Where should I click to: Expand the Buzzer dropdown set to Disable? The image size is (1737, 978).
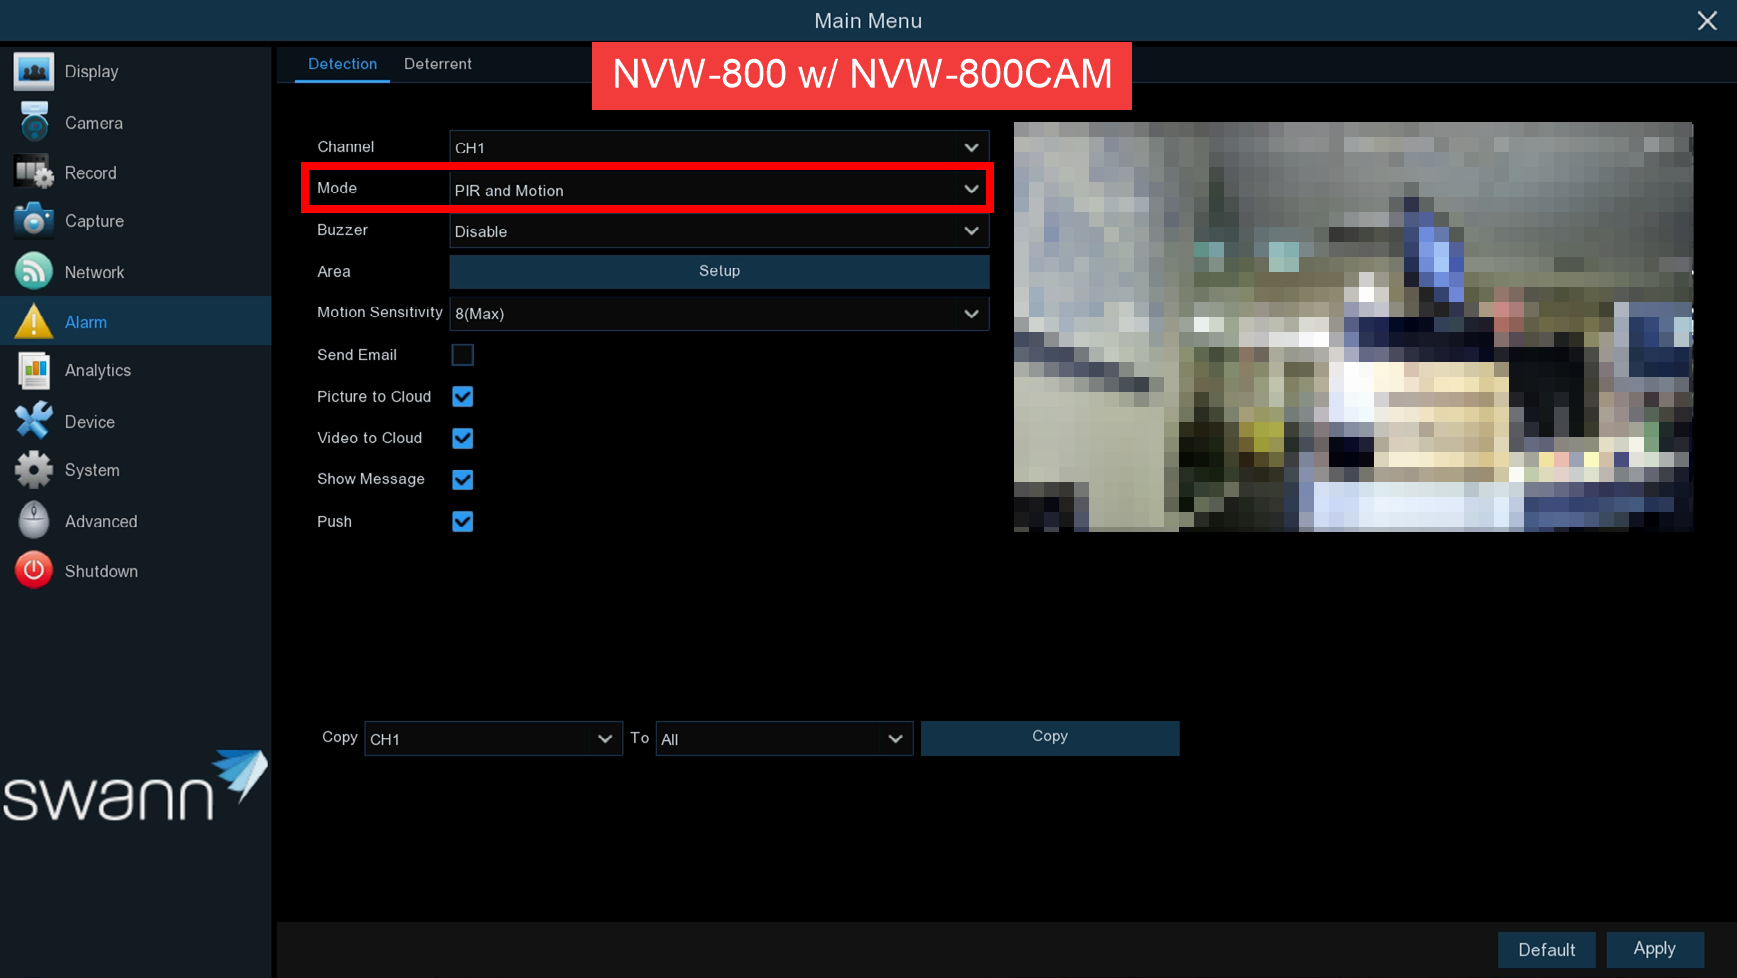[x=718, y=232]
